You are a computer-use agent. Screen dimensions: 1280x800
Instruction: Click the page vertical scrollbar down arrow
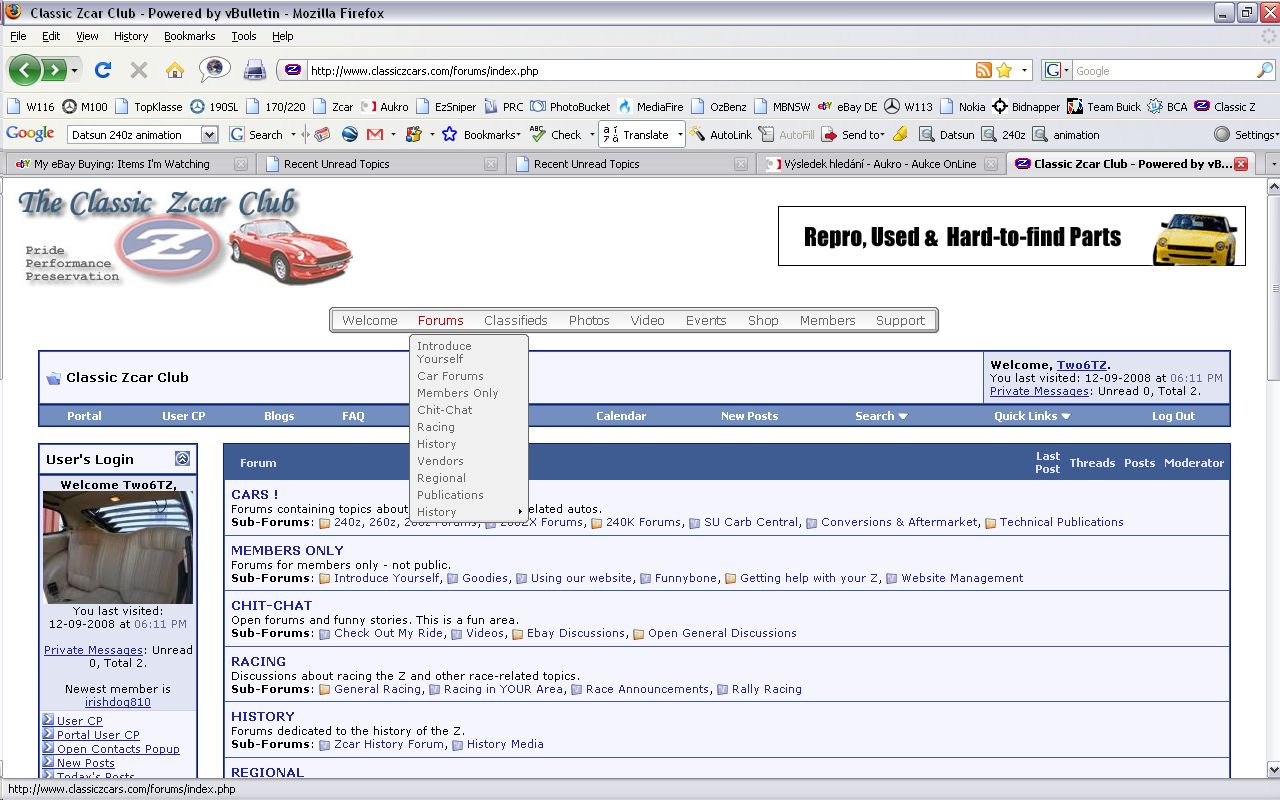pyautogui.click(x=1272, y=770)
